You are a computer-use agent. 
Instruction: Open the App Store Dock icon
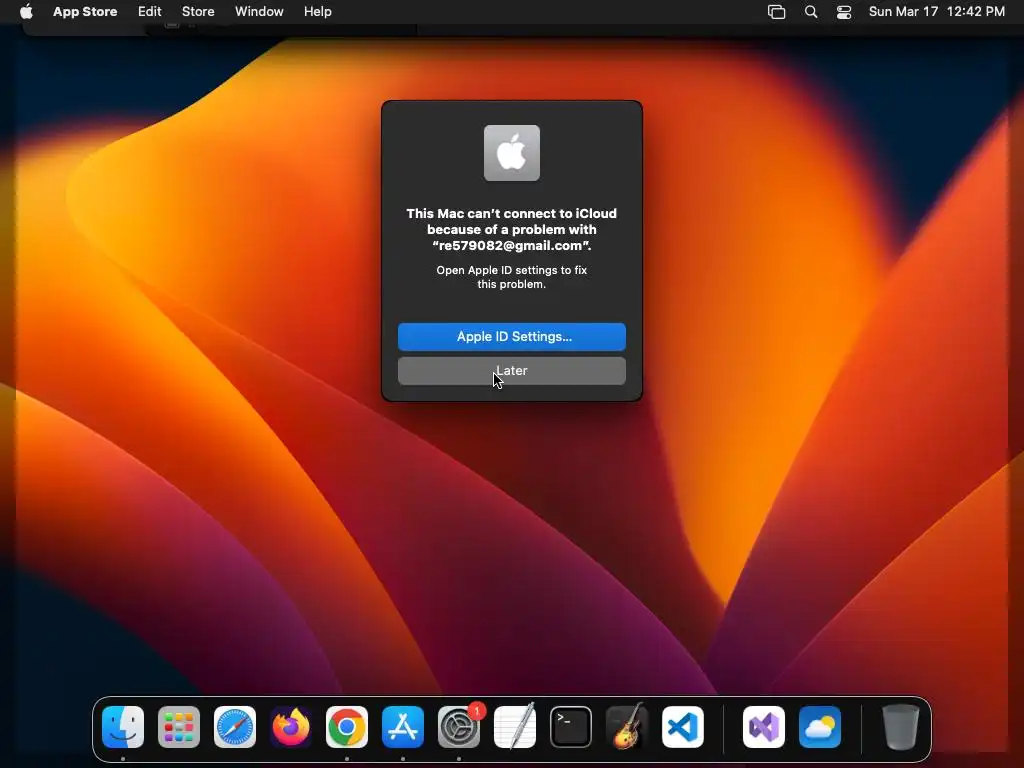tap(403, 727)
